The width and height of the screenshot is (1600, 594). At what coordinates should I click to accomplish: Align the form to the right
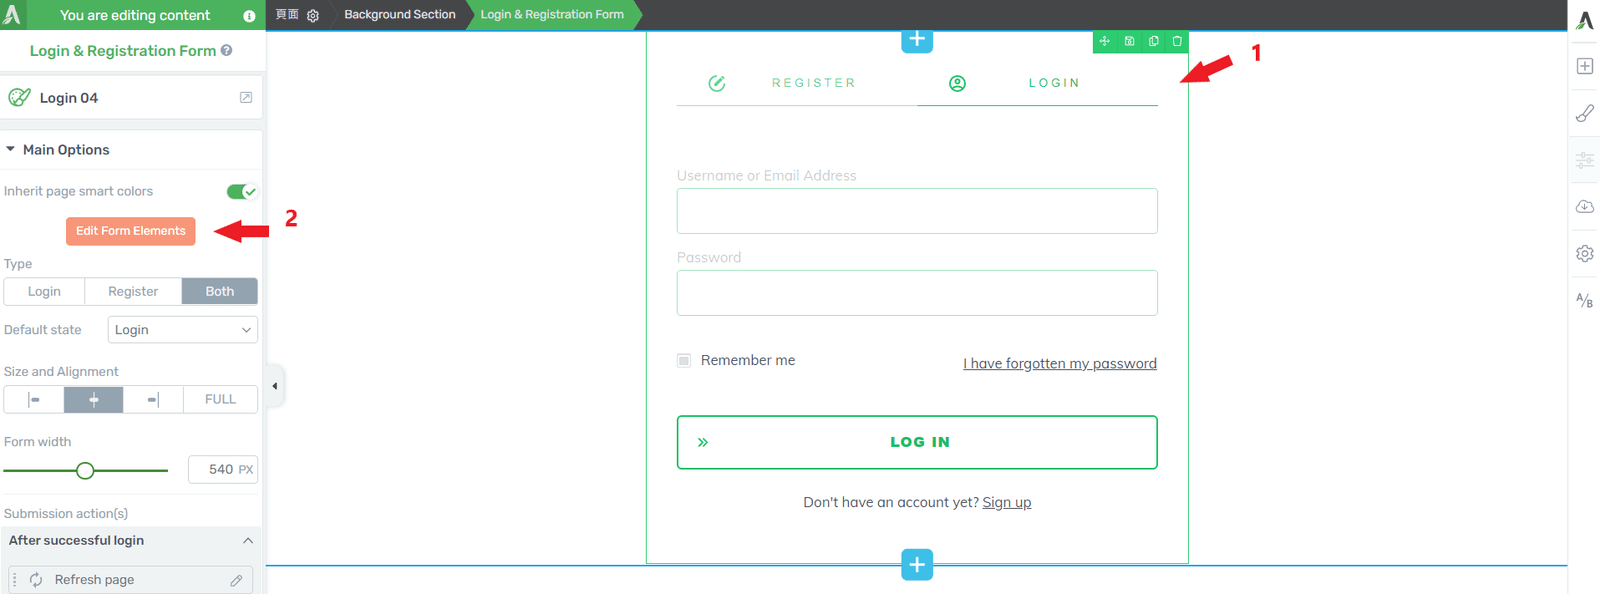coord(153,399)
